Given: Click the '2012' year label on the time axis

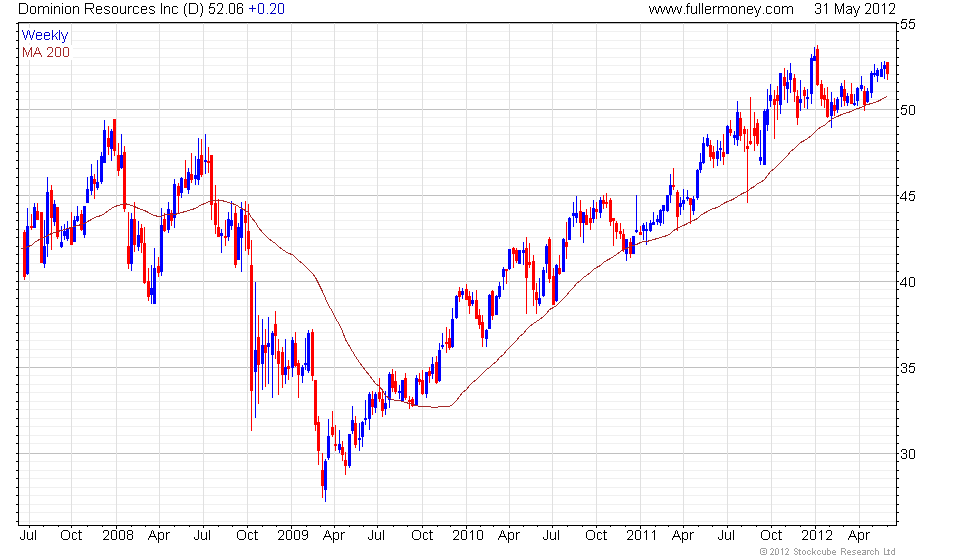Looking at the screenshot, I should coord(818,536).
